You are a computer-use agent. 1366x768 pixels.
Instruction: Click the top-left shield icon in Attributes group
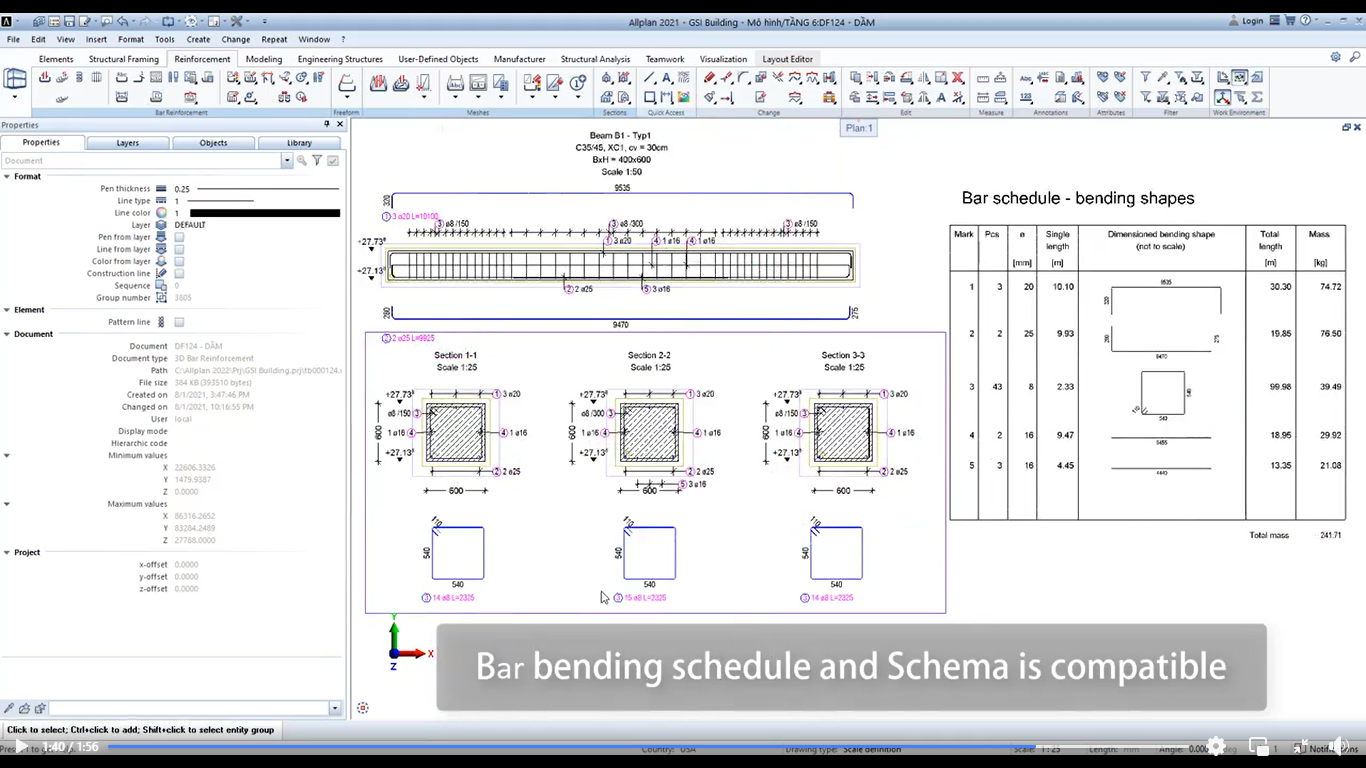coord(1103,78)
